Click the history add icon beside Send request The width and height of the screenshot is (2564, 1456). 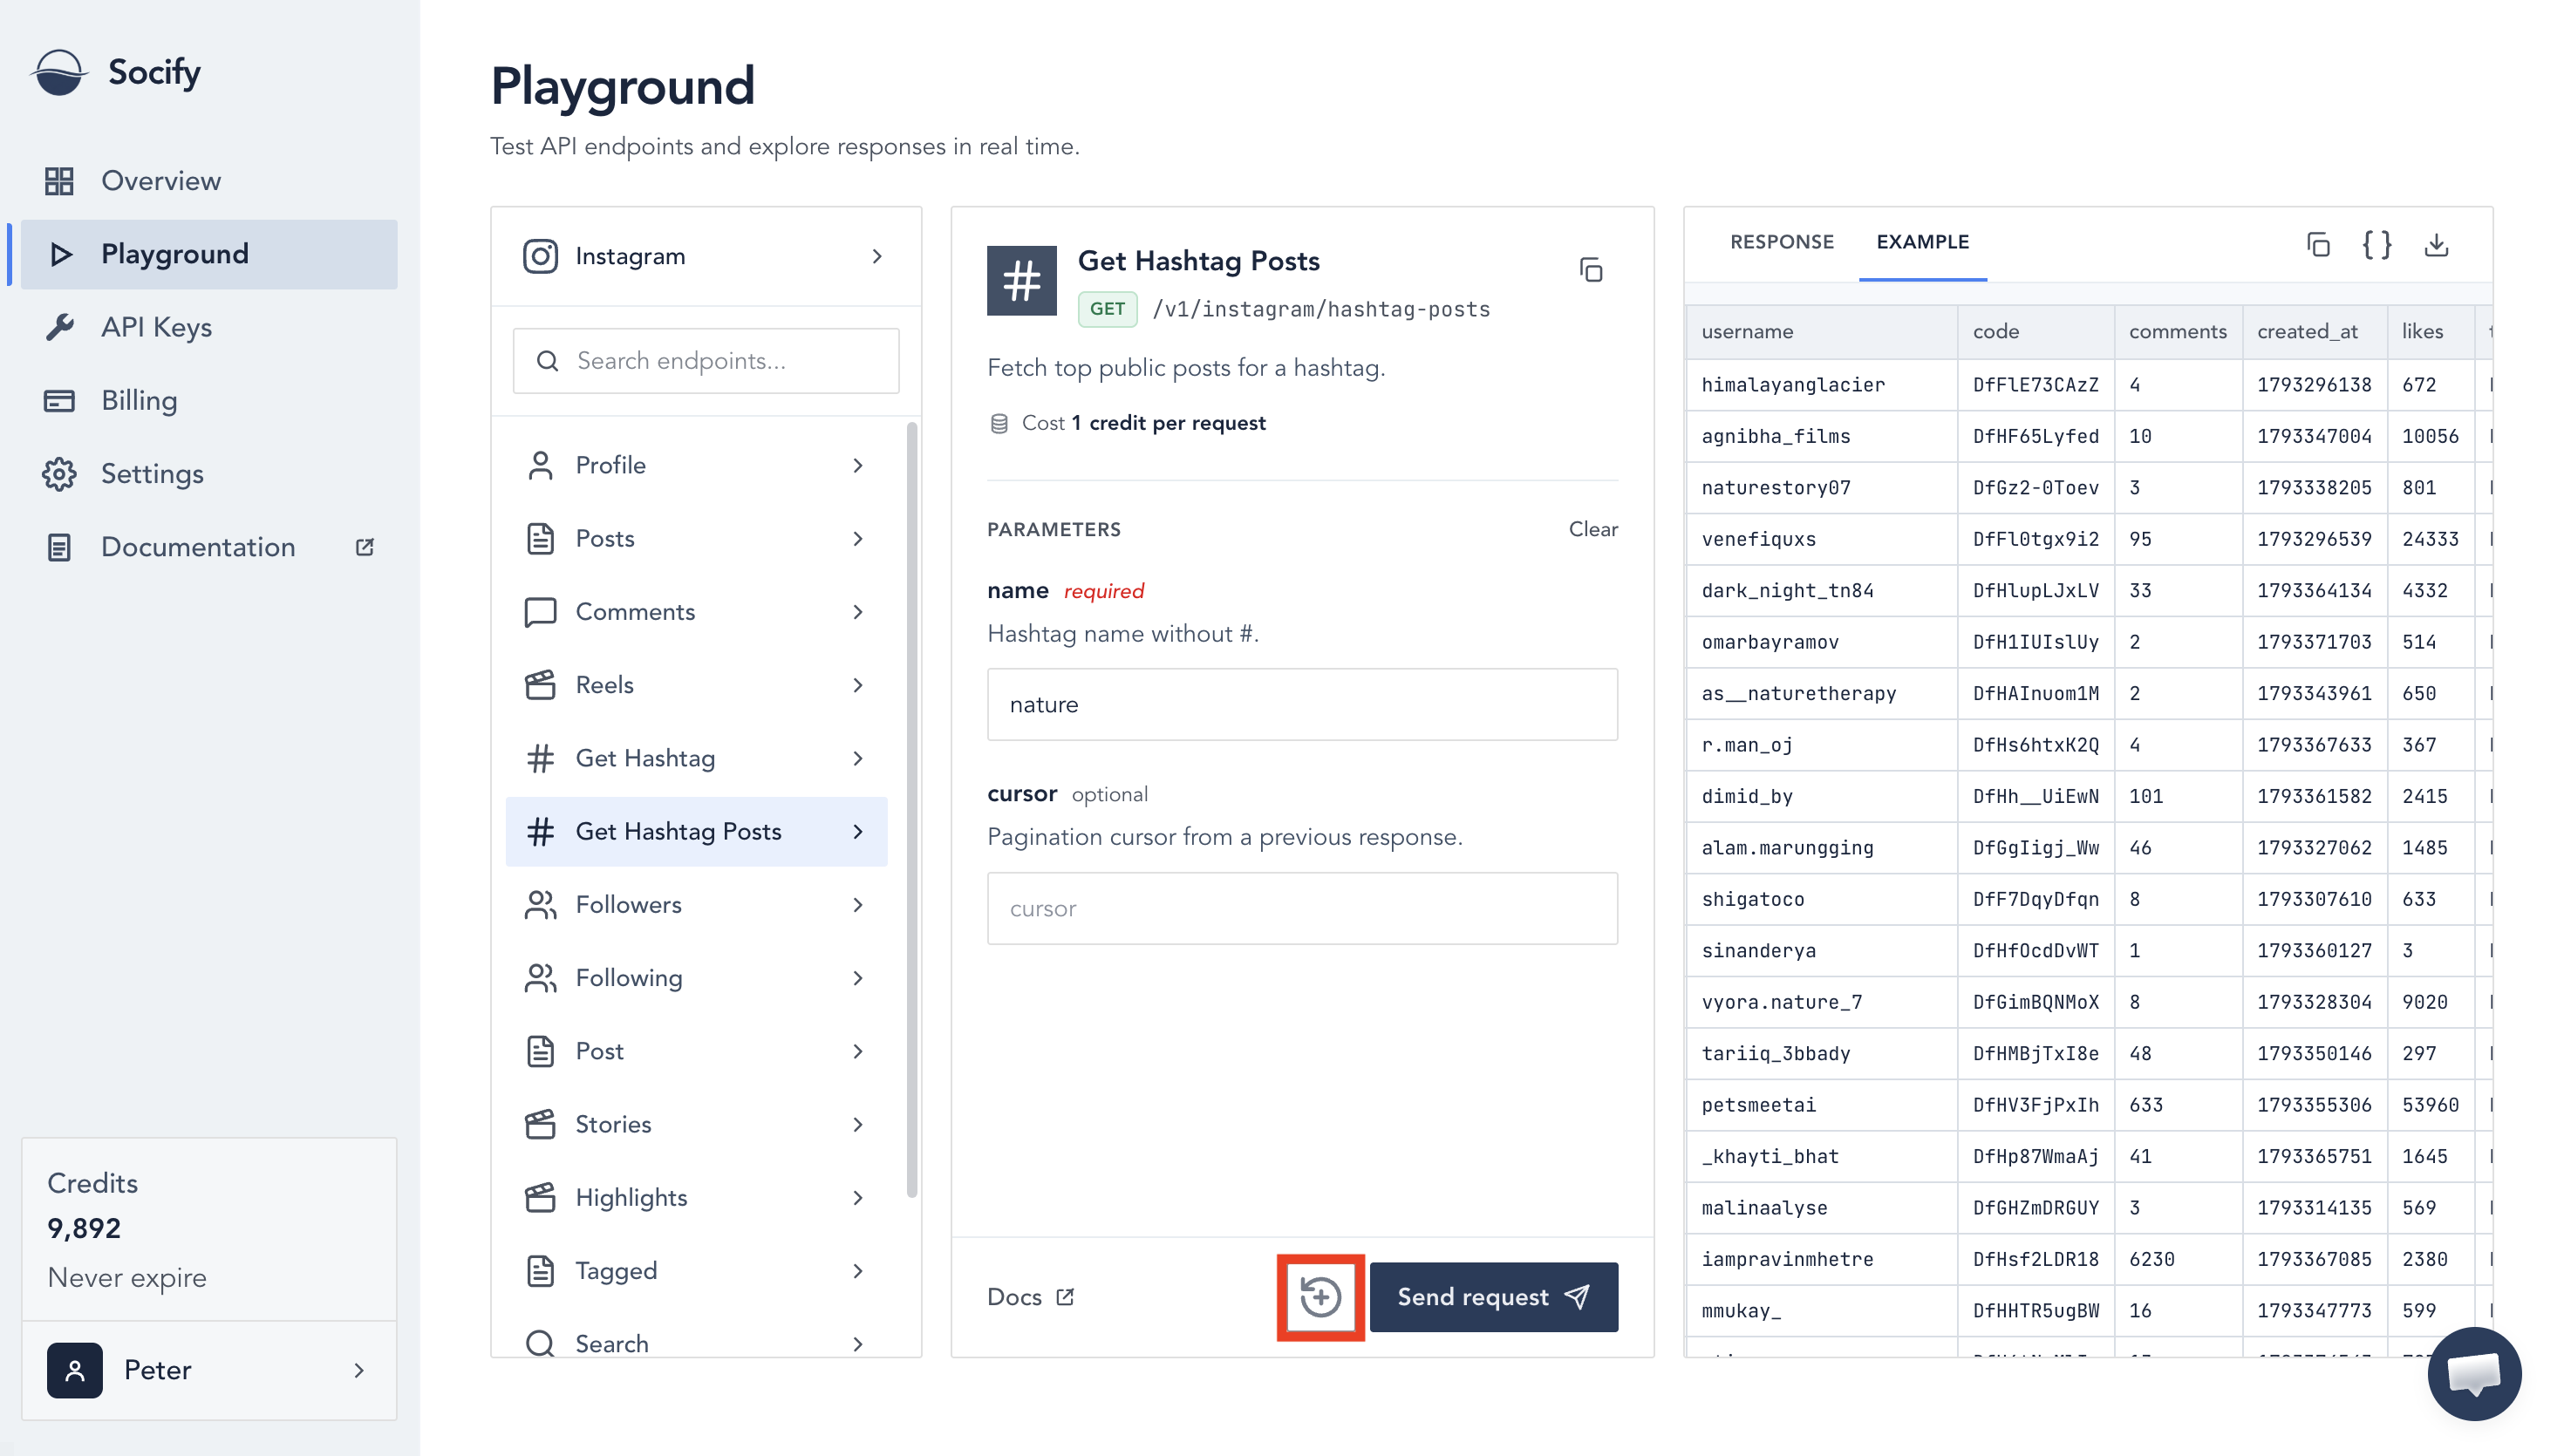(1320, 1297)
